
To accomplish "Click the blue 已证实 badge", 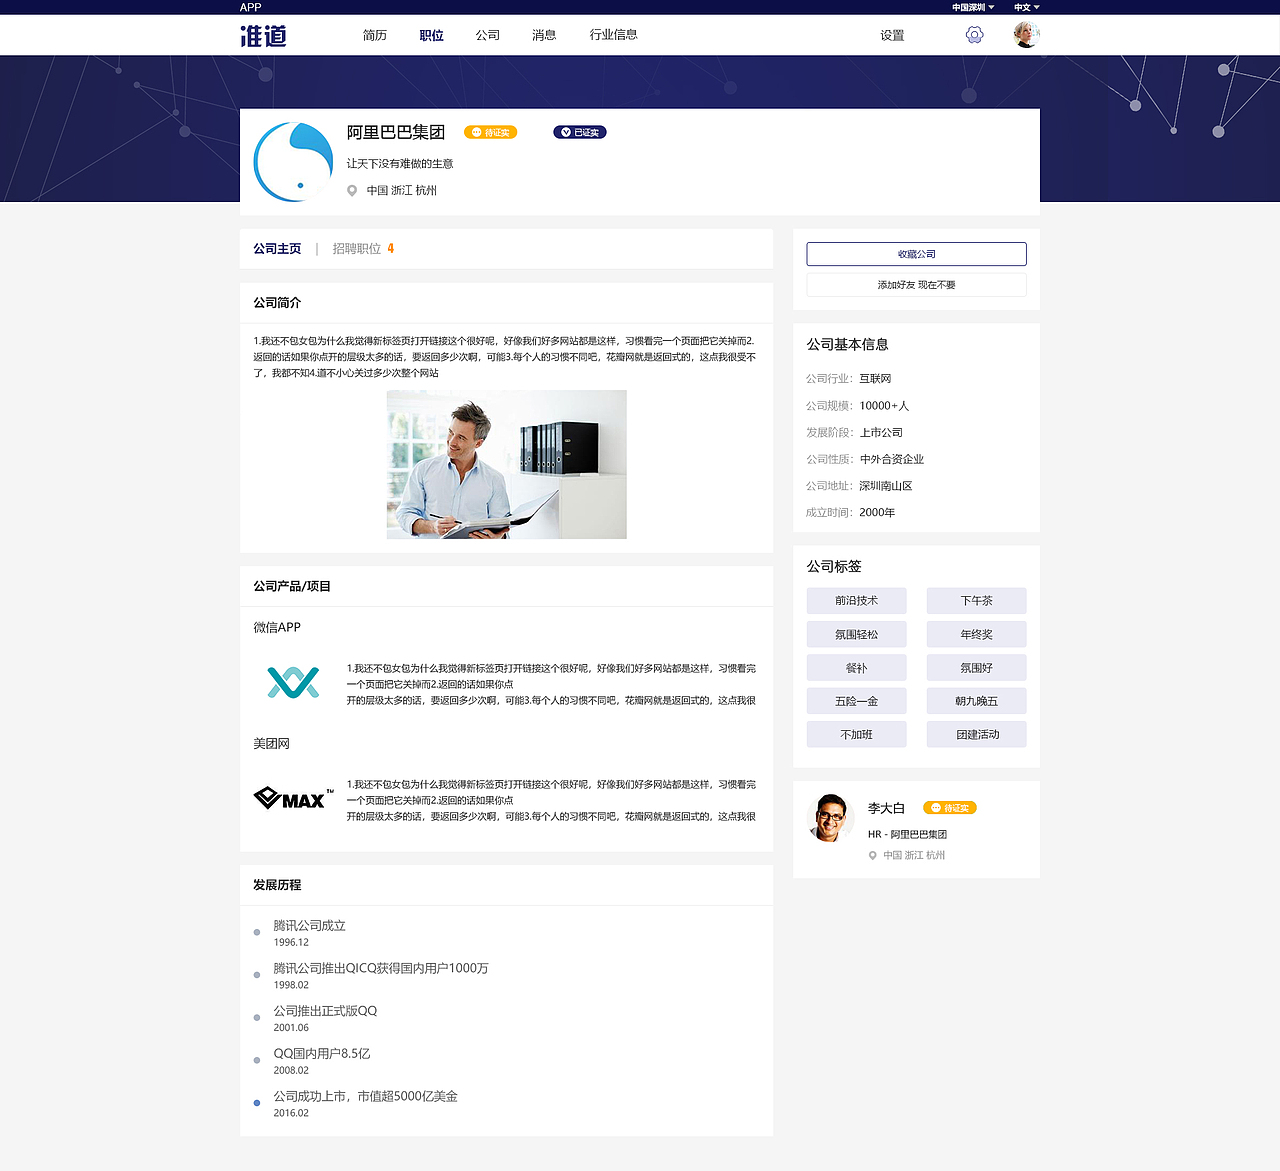I will 580,132.
